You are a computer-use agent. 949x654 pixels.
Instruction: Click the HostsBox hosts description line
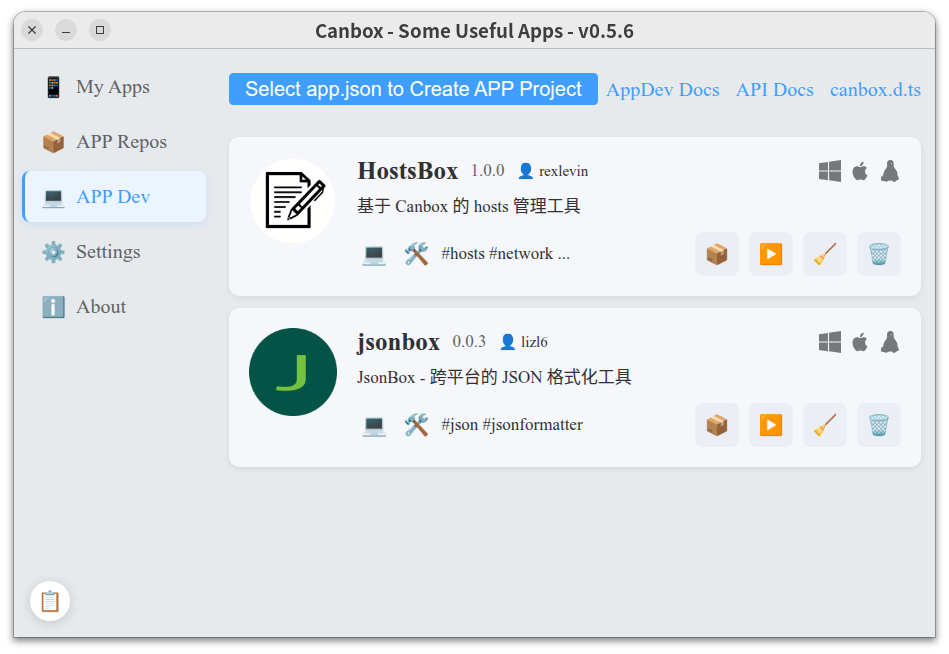468,206
